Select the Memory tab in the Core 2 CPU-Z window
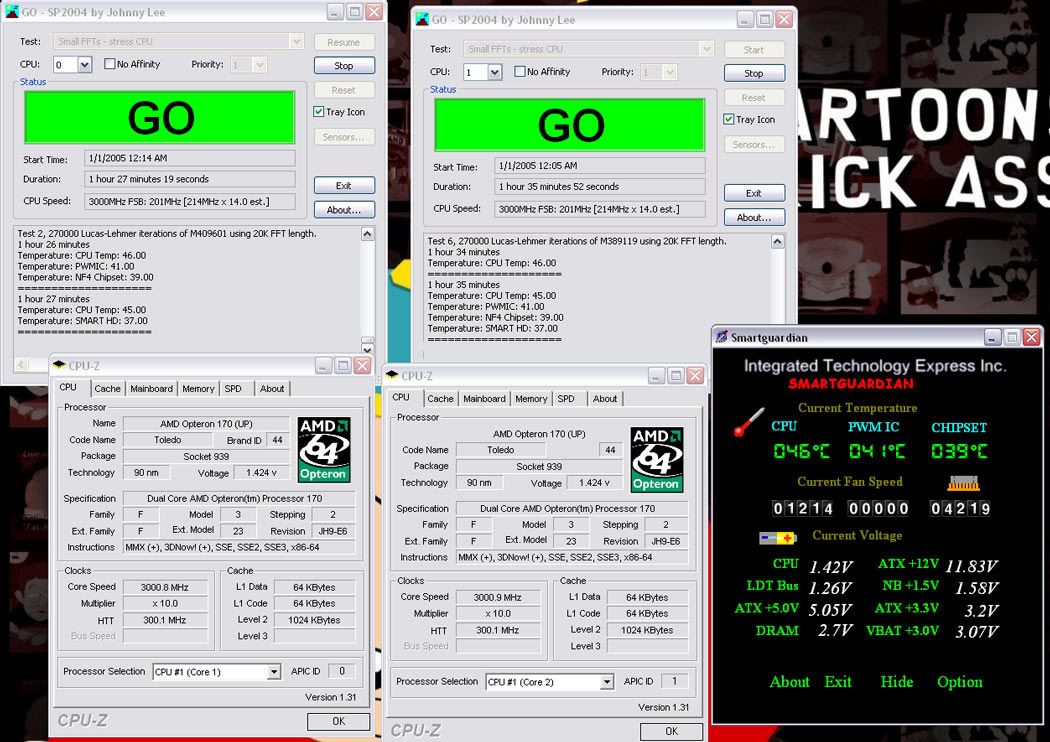The image size is (1050, 742). click(x=531, y=398)
